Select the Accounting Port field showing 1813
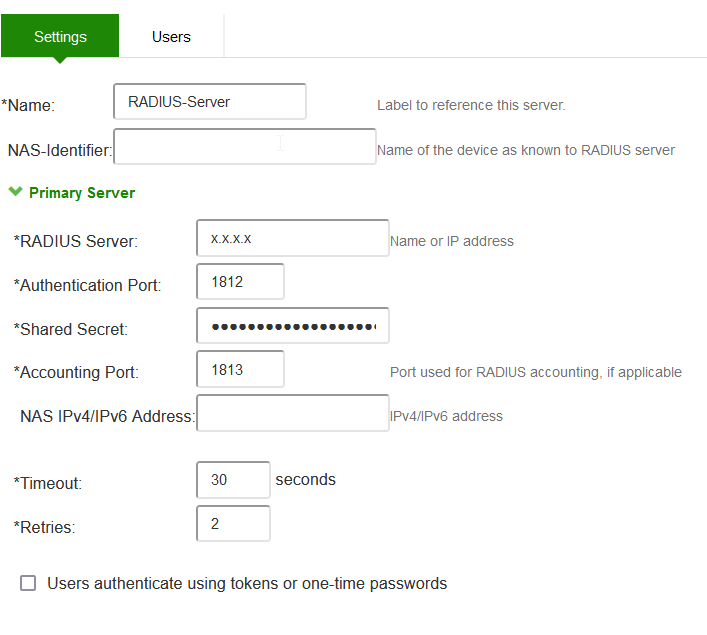This screenshot has height=635, width=707. [240, 369]
